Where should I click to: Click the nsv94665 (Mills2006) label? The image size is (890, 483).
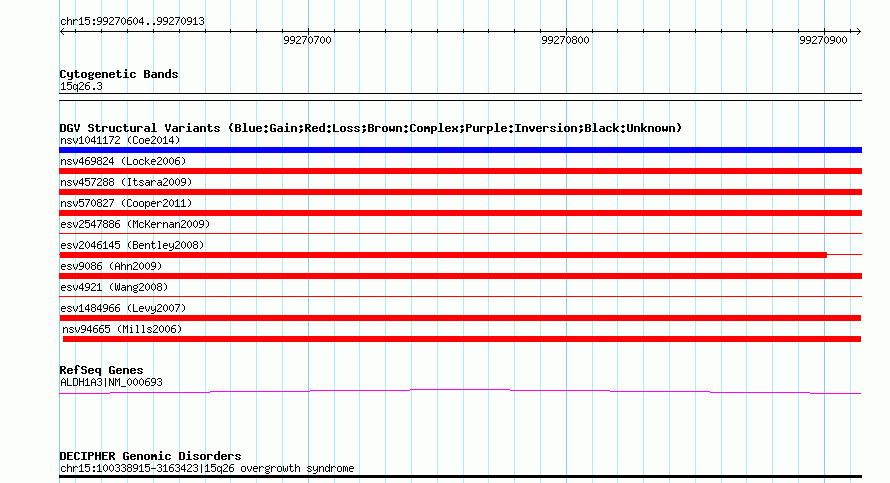coord(122,329)
